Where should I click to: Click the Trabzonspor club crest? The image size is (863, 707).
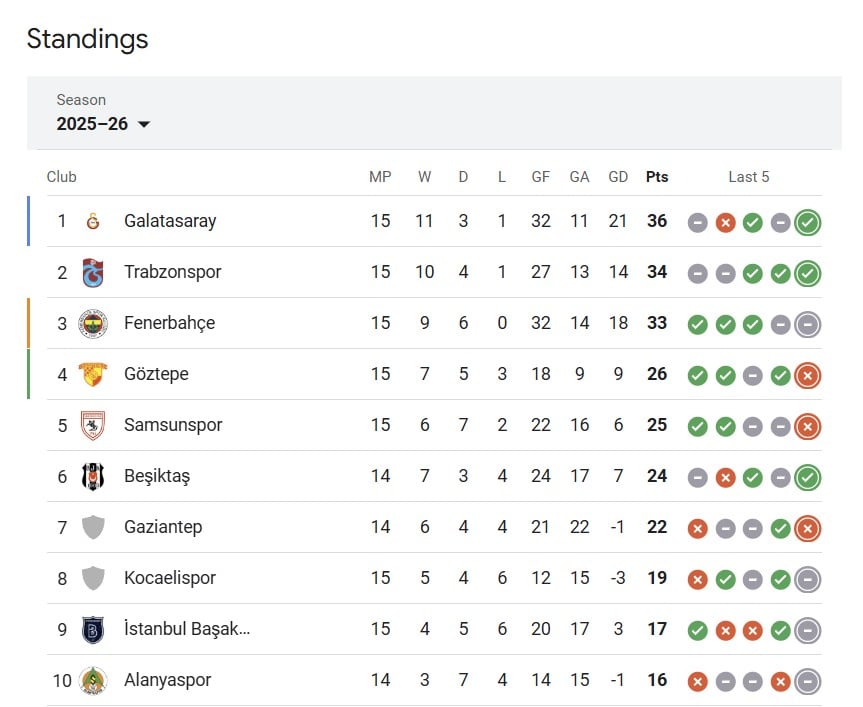[x=93, y=272]
